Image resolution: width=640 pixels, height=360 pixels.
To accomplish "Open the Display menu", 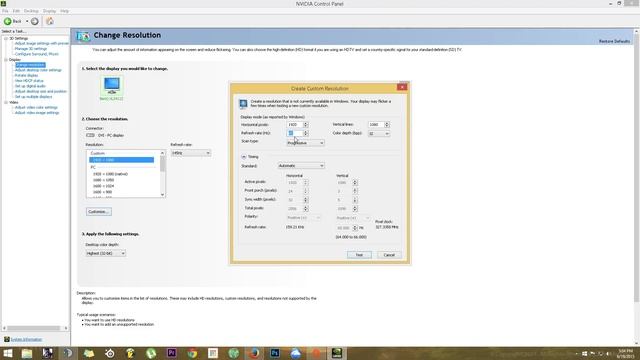I will [x=49, y=11].
